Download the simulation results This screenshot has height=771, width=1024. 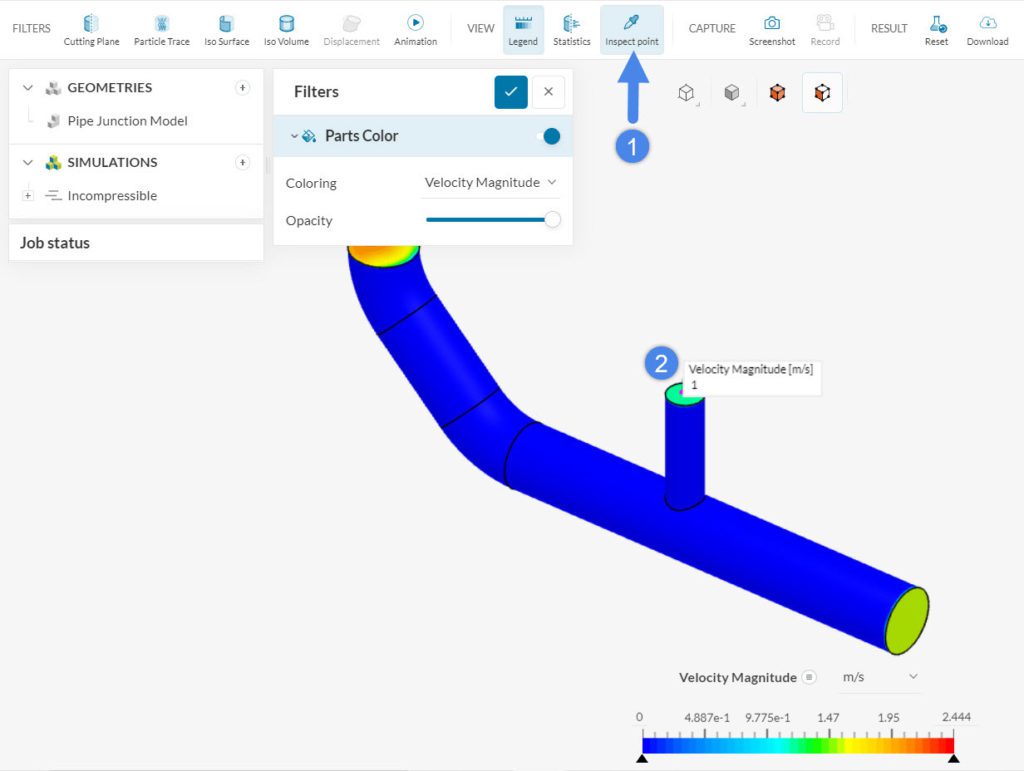coord(987,27)
